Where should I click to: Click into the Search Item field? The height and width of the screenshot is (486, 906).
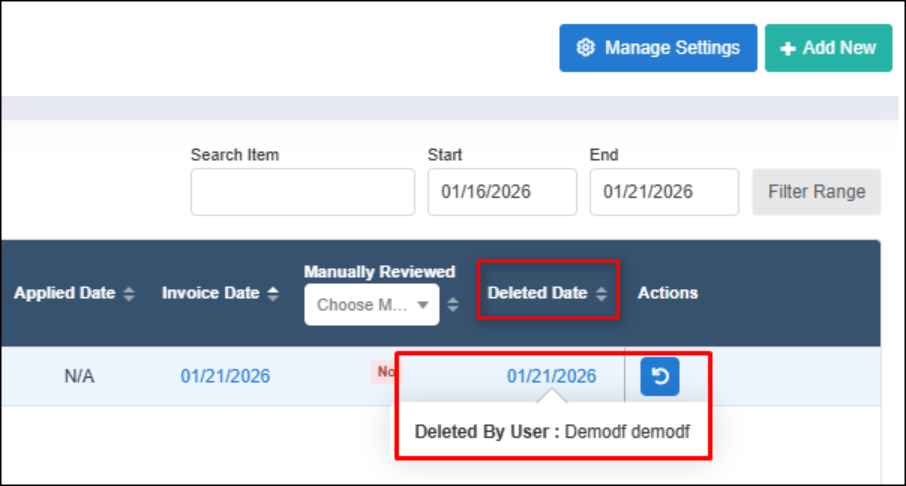click(302, 192)
